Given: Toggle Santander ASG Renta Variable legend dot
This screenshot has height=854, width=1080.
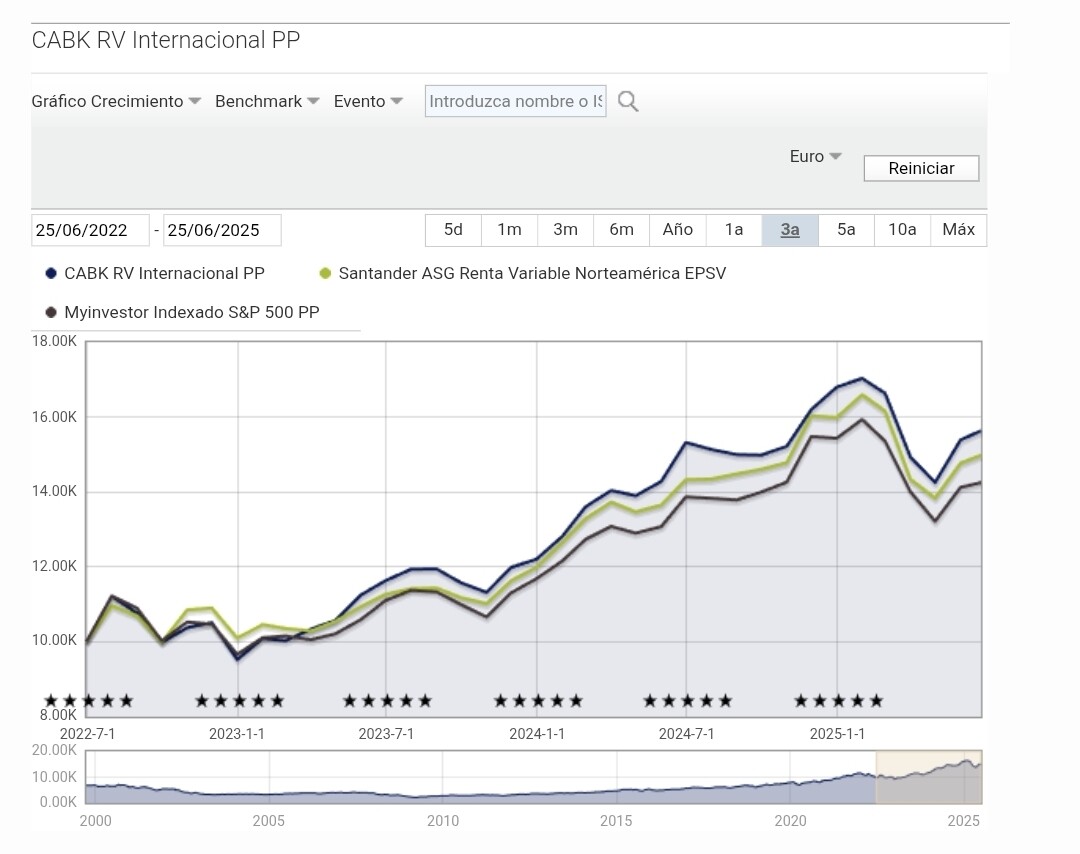Looking at the screenshot, I should pyautogui.click(x=325, y=273).
